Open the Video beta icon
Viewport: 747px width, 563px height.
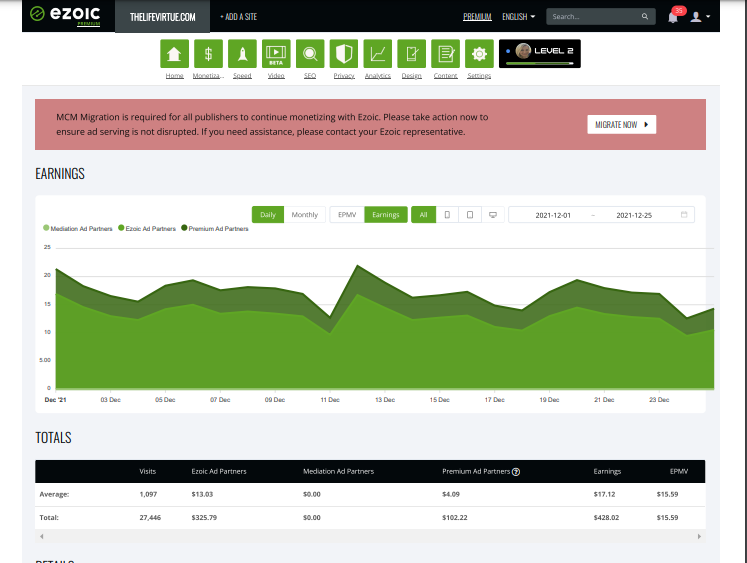click(276, 54)
